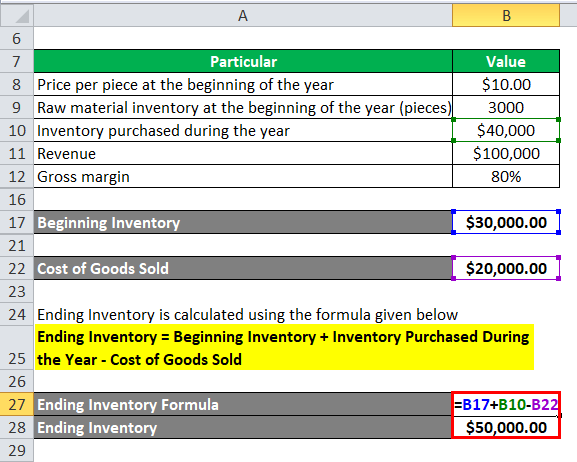
Task: Select row 28 header
Action: [17, 427]
